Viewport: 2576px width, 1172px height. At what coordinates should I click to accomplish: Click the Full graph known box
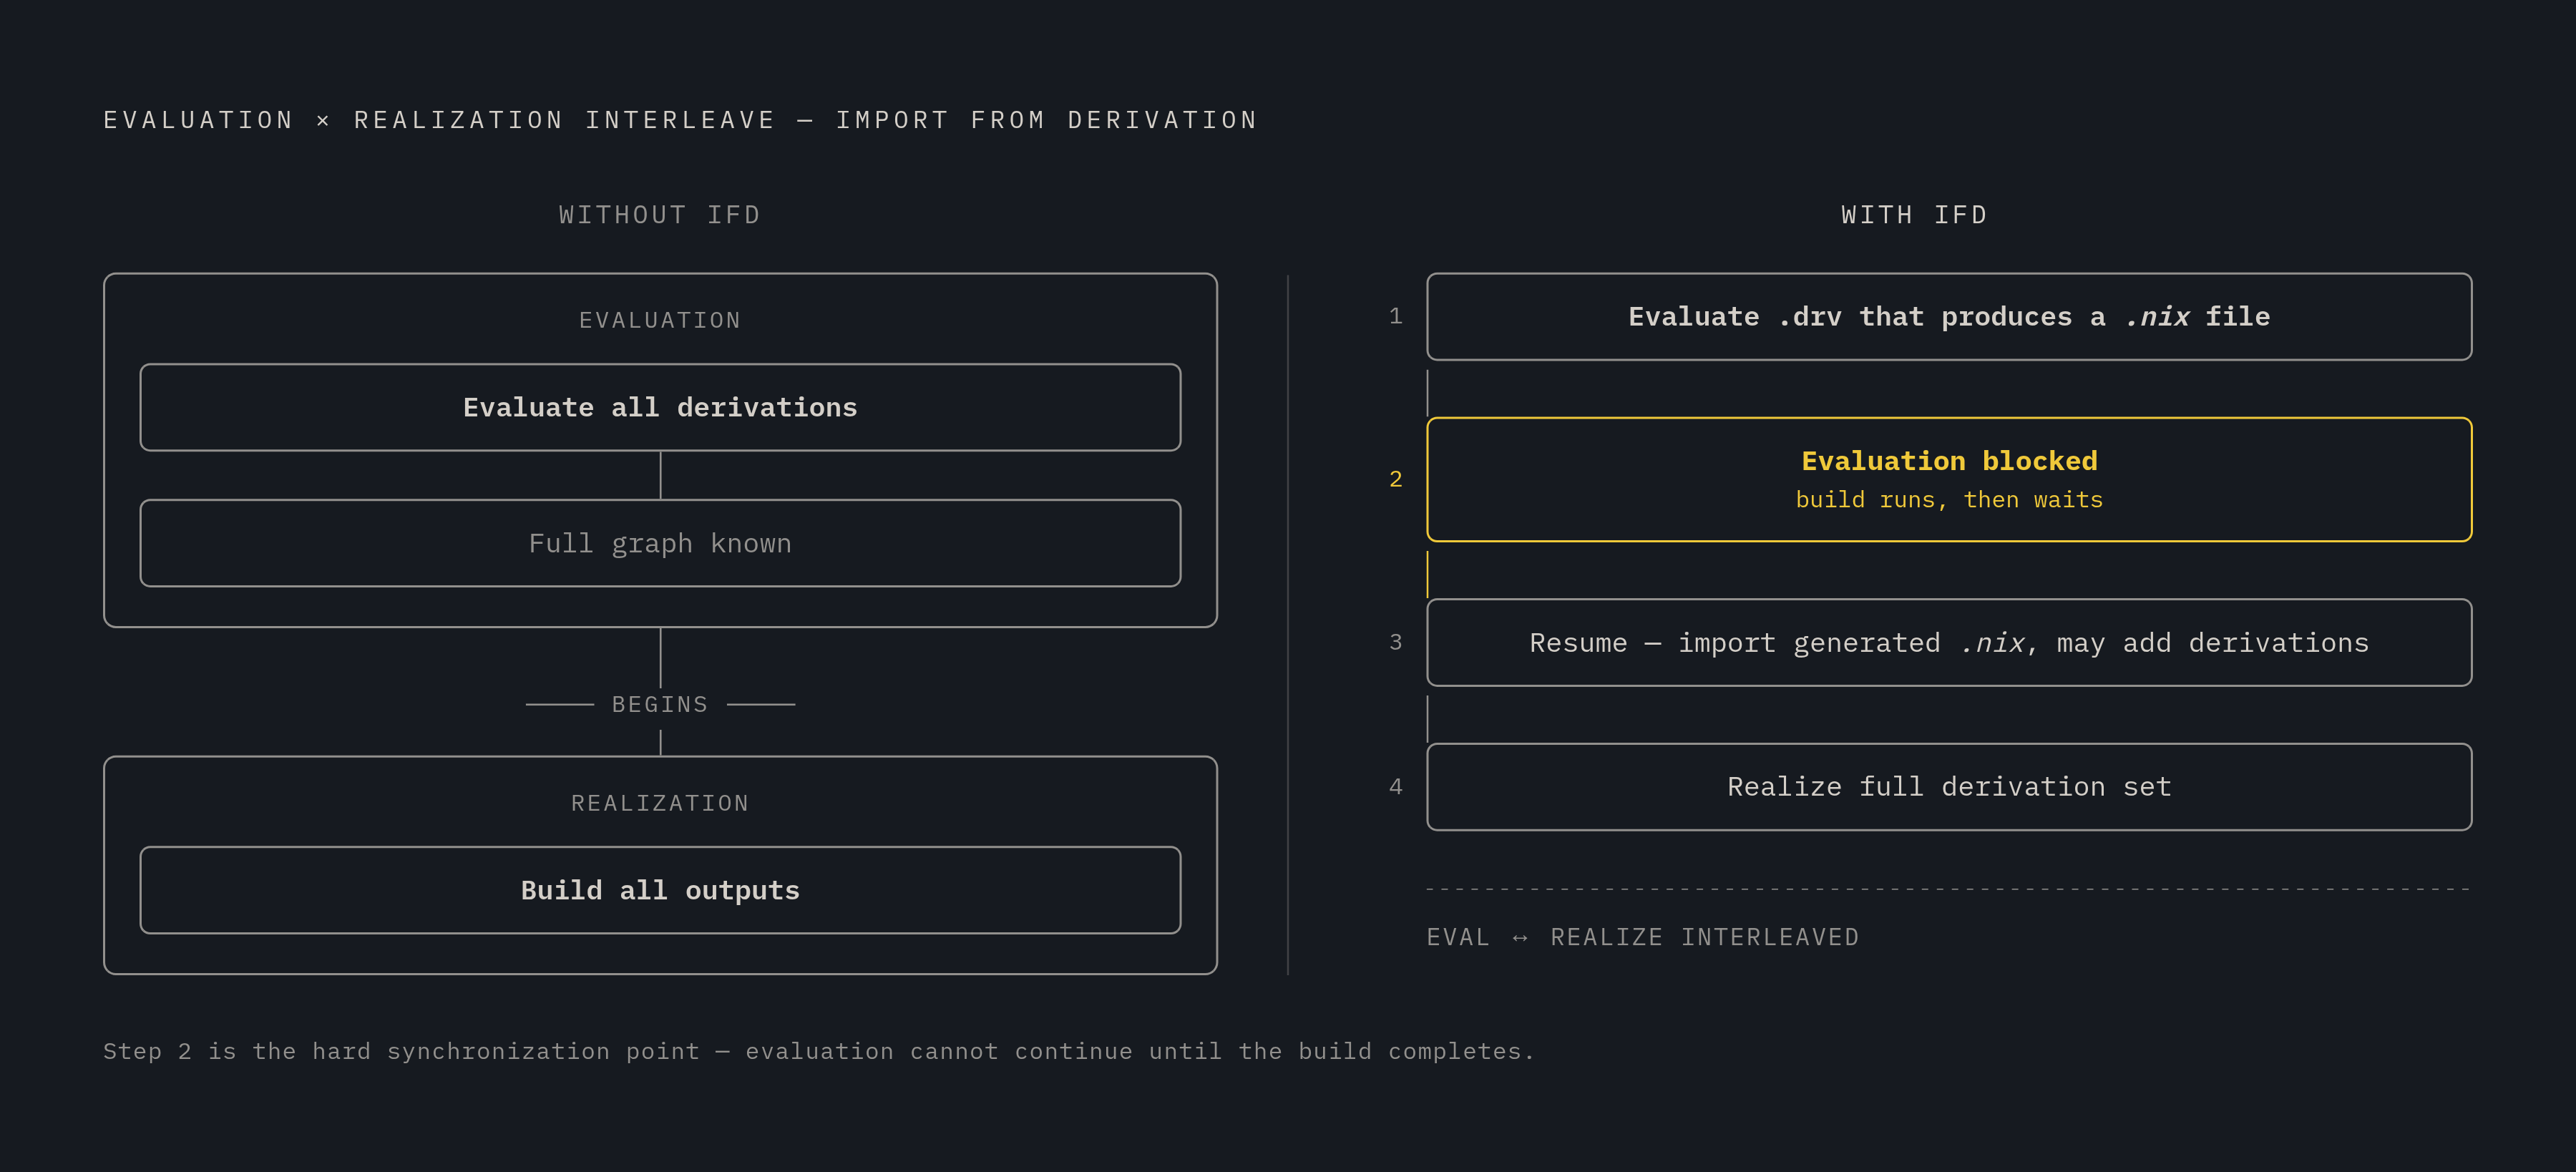point(660,543)
